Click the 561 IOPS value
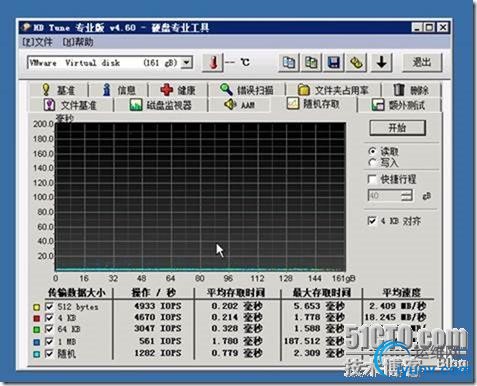Image resolution: width=477 pixels, height=386 pixels. 160,341
